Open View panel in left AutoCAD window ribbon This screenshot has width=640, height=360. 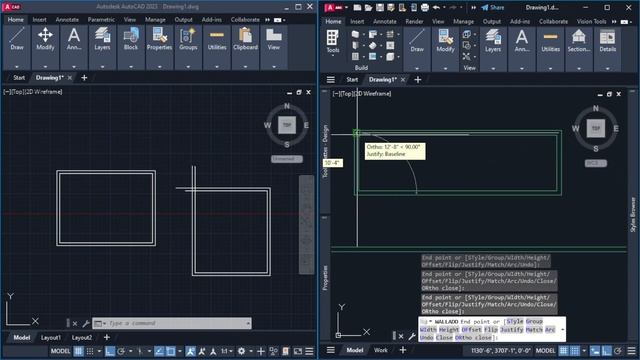point(274,39)
